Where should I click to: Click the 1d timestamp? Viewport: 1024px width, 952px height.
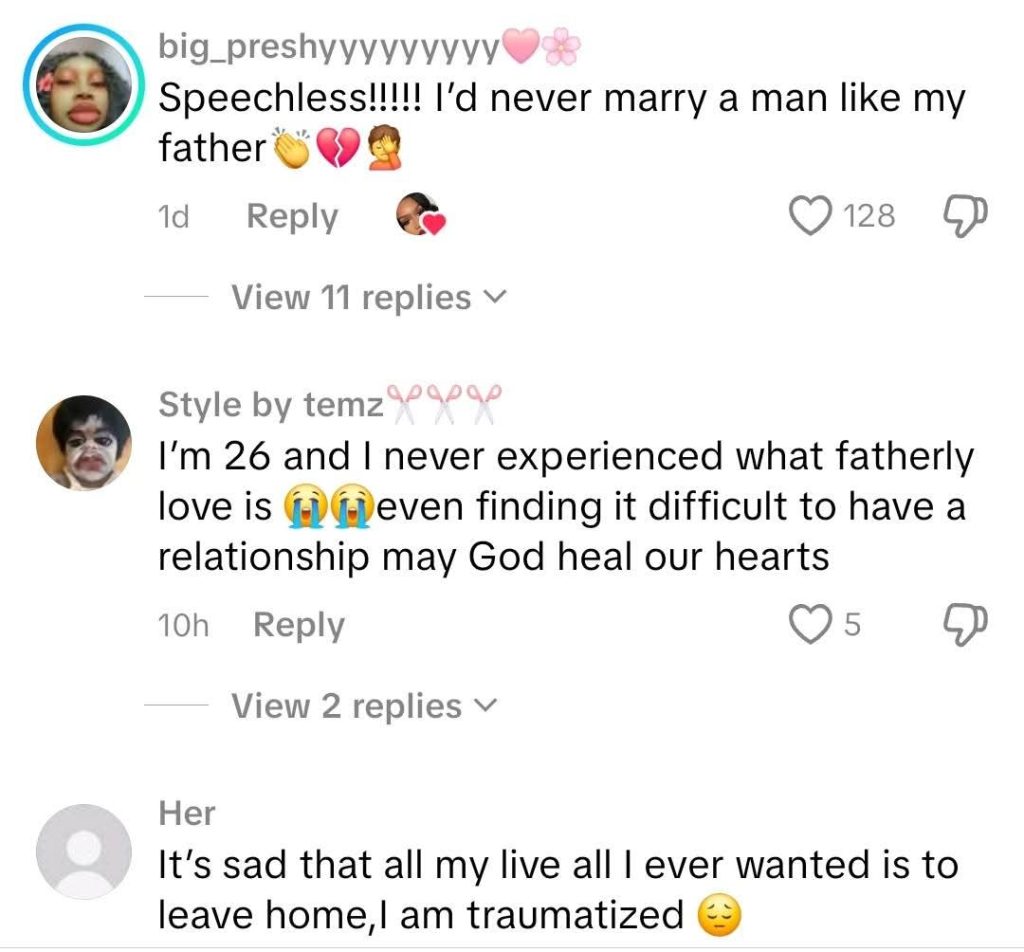[x=174, y=217]
